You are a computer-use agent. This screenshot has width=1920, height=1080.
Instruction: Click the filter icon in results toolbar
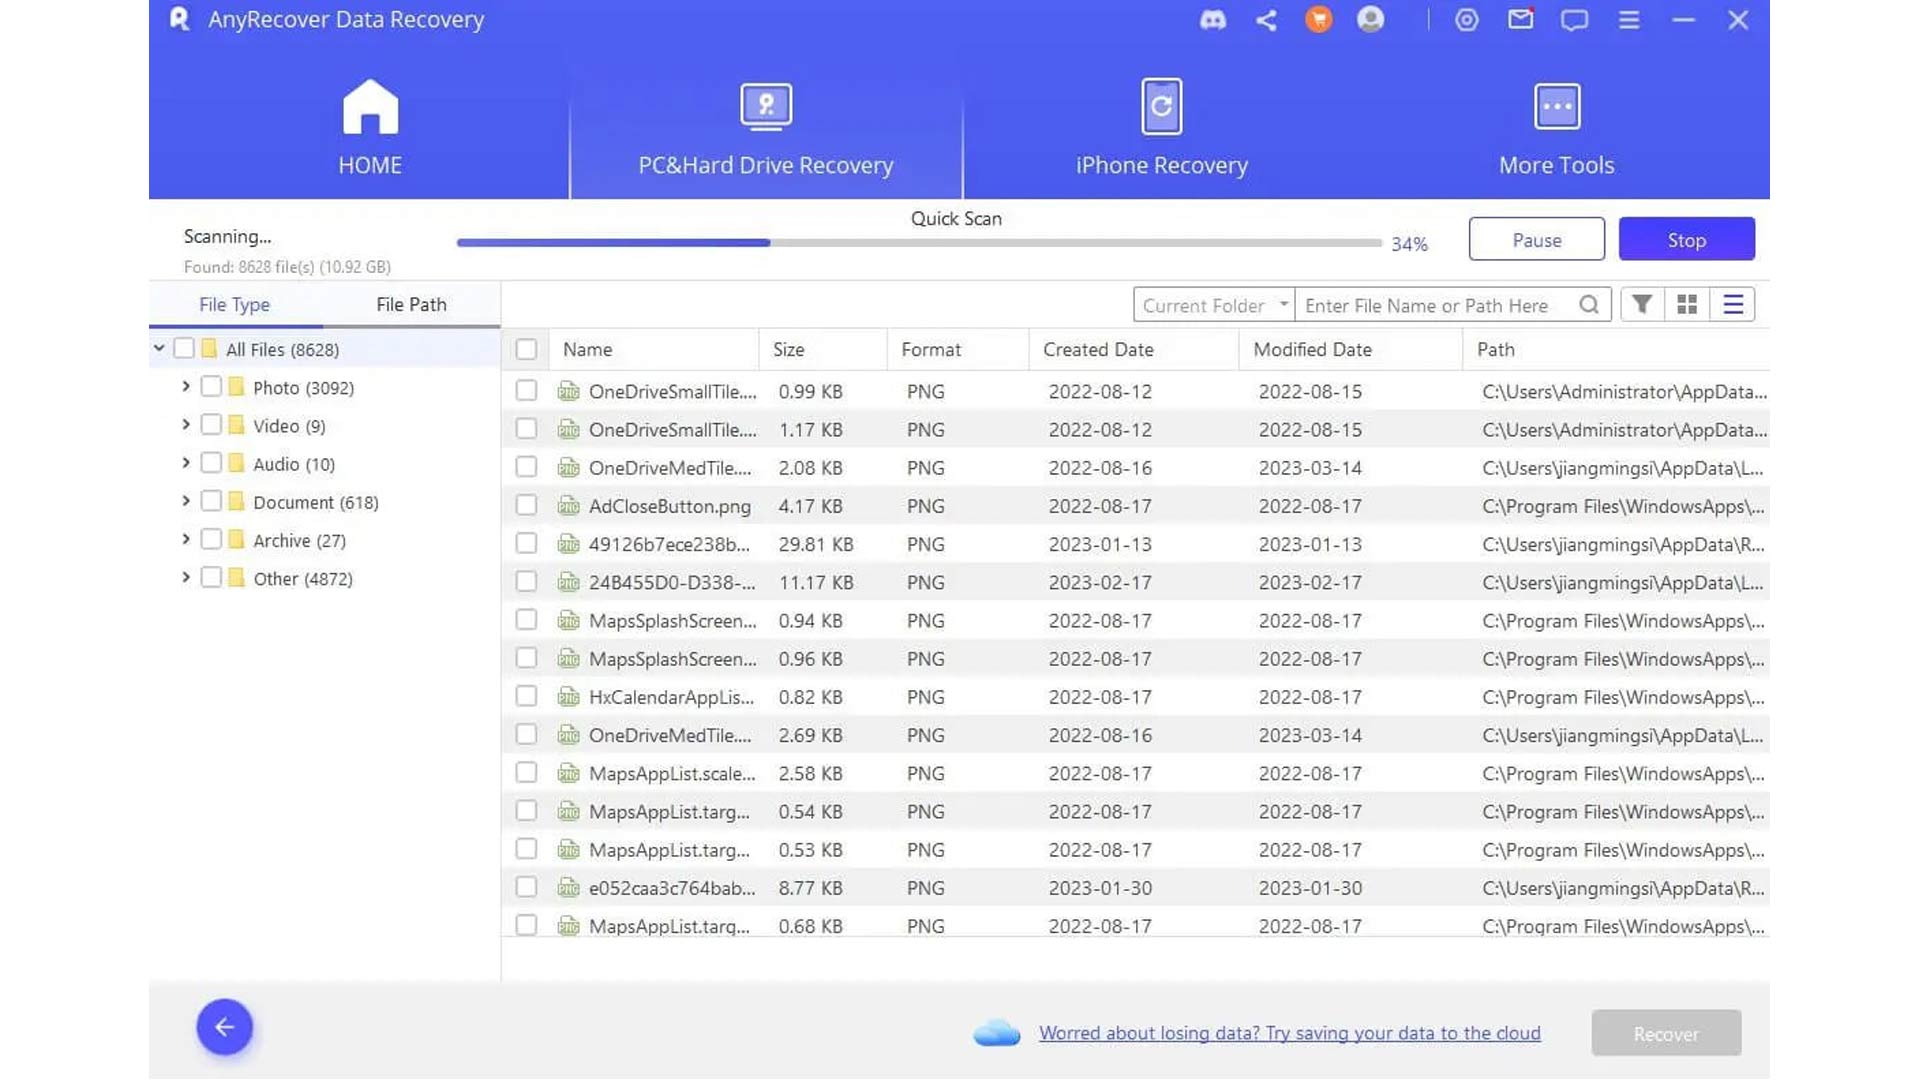[x=1642, y=305]
